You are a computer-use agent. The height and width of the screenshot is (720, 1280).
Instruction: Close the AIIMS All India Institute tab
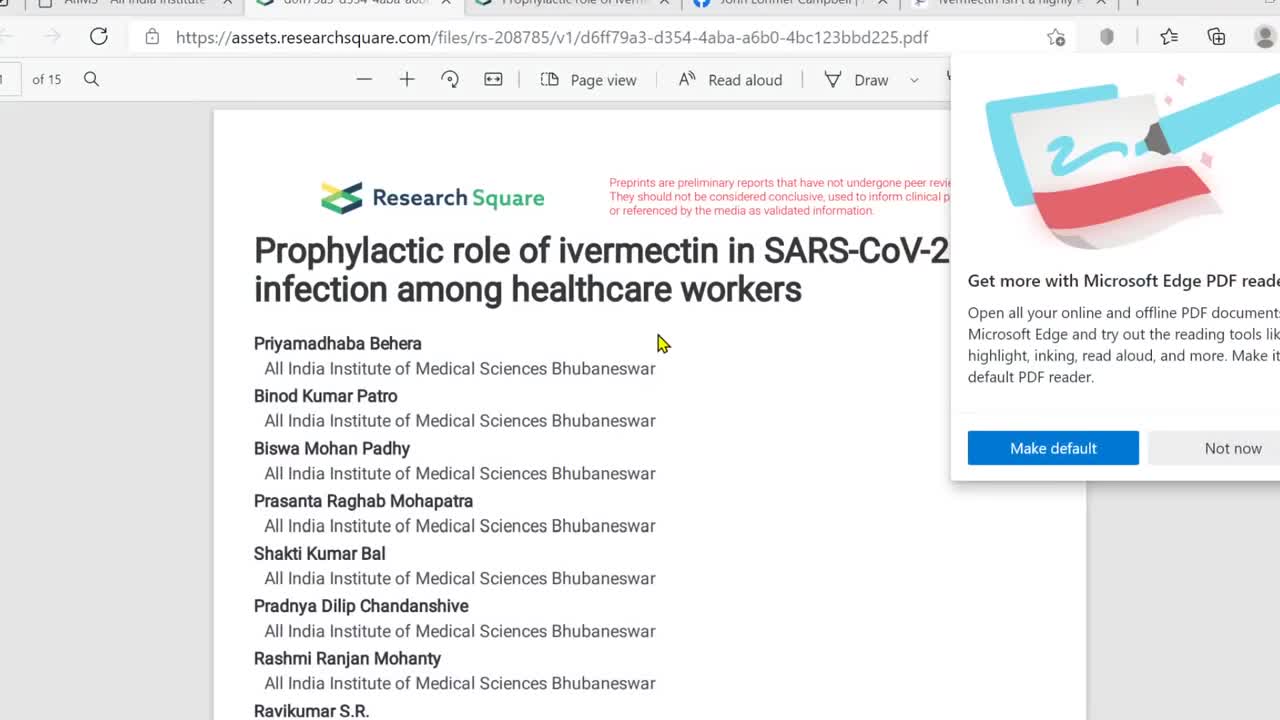point(228,3)
